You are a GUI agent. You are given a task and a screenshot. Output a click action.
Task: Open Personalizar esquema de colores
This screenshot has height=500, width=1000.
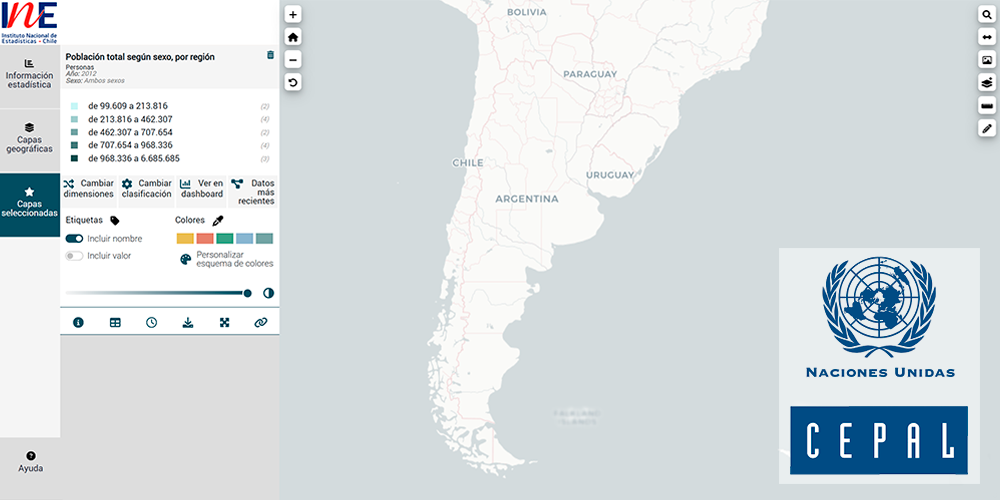tap(227, 259)
